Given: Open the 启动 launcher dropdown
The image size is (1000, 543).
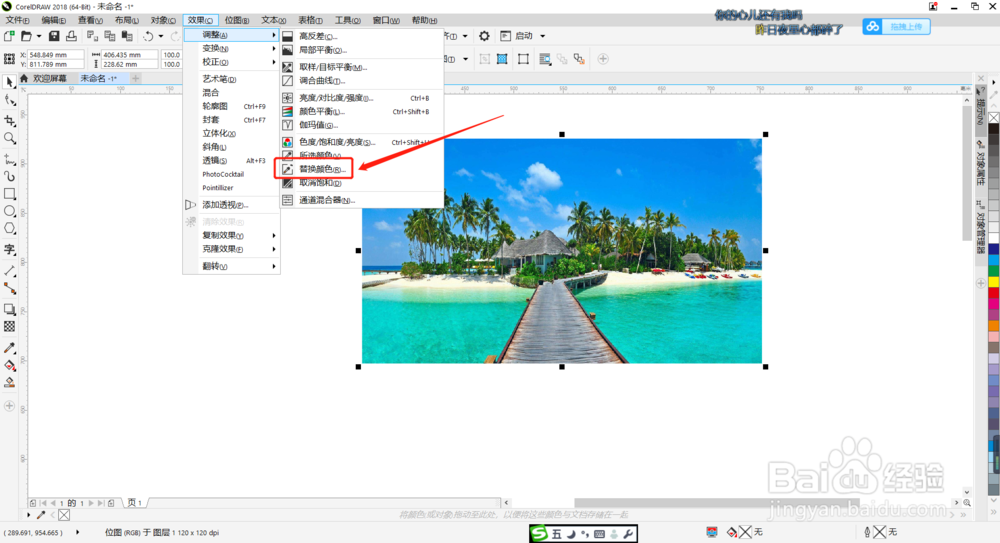Looking at the screenshot, I should [x=543, y=36].
